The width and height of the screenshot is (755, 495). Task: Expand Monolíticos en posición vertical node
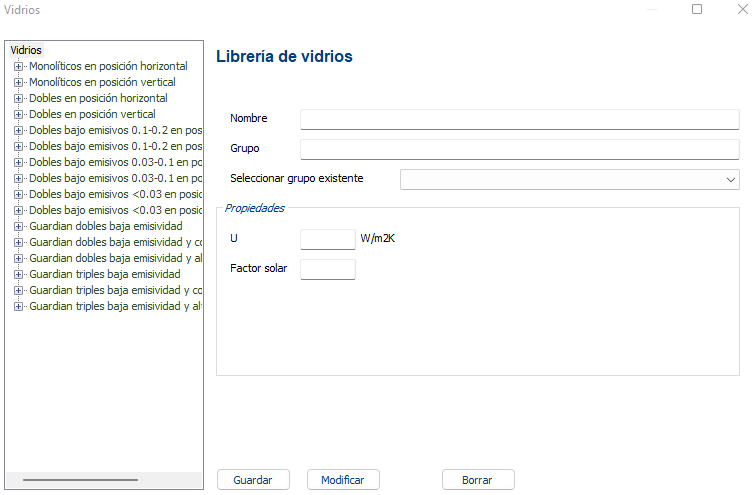coord(18,82)
